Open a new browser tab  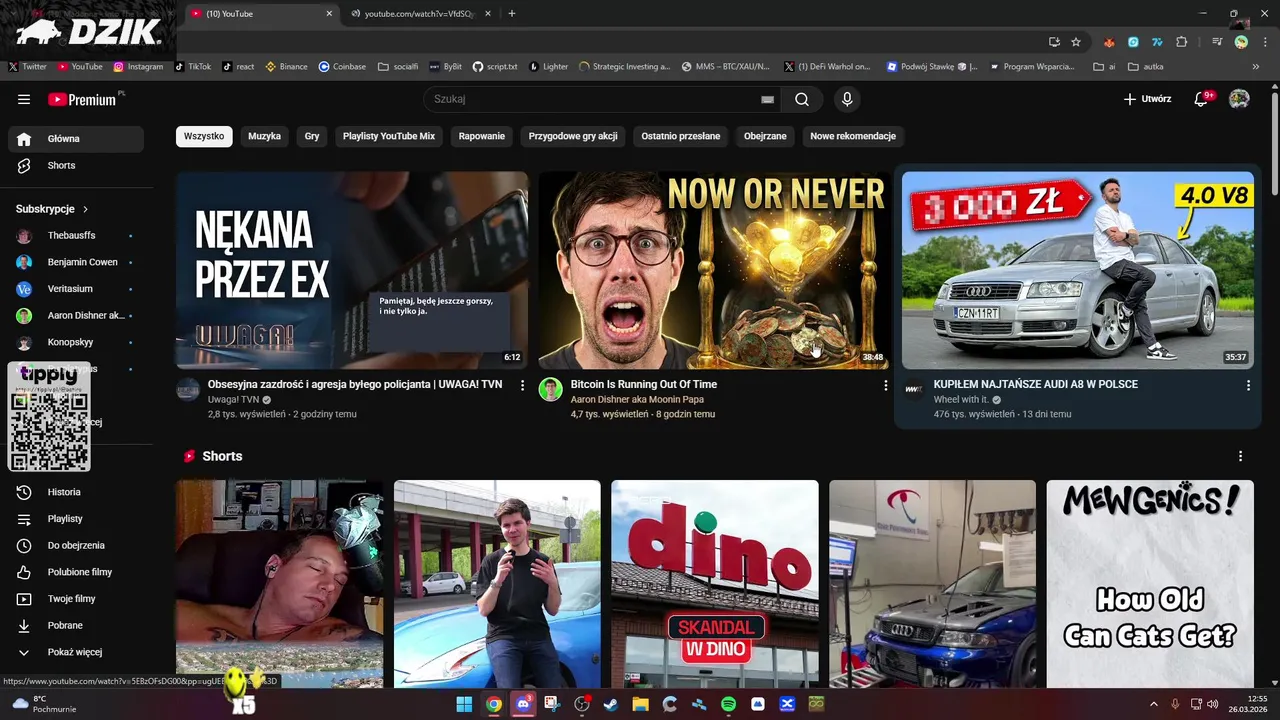pos(512,14)
